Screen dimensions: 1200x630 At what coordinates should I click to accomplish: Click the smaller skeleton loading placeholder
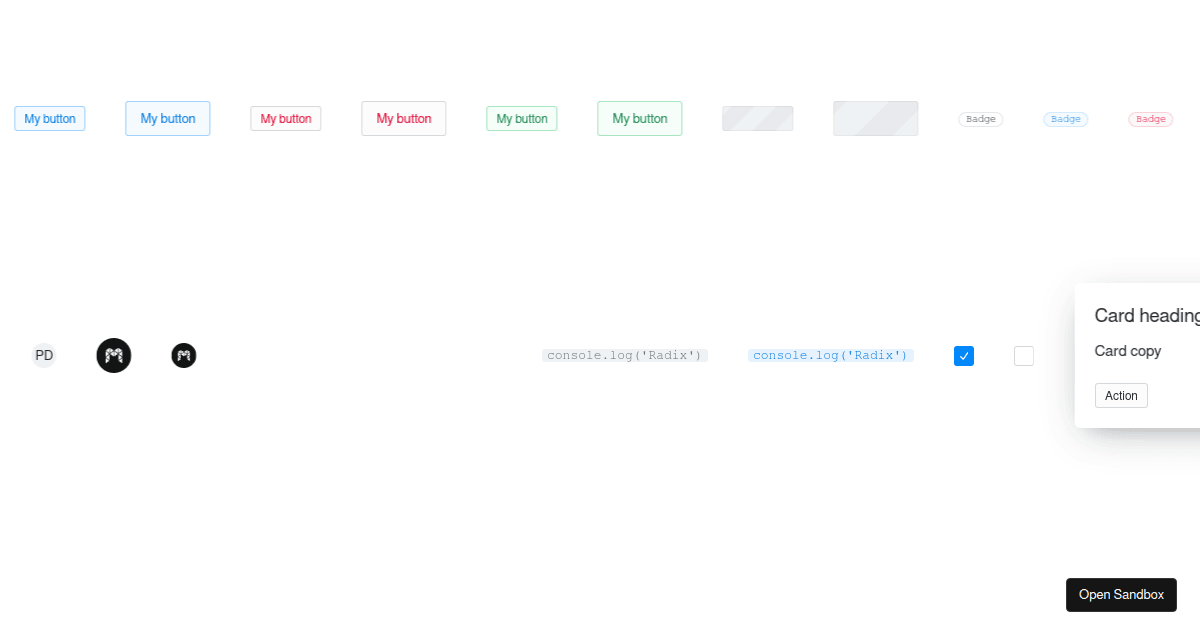pos(757,117)
